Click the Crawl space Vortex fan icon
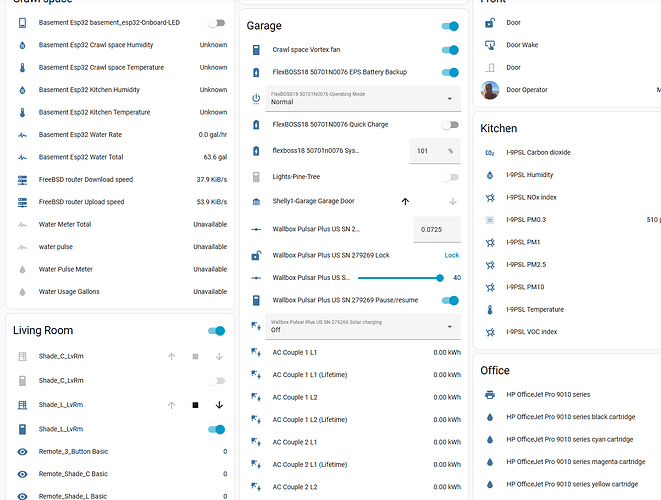Screen dimensions: 661x500 coord(256,50)
